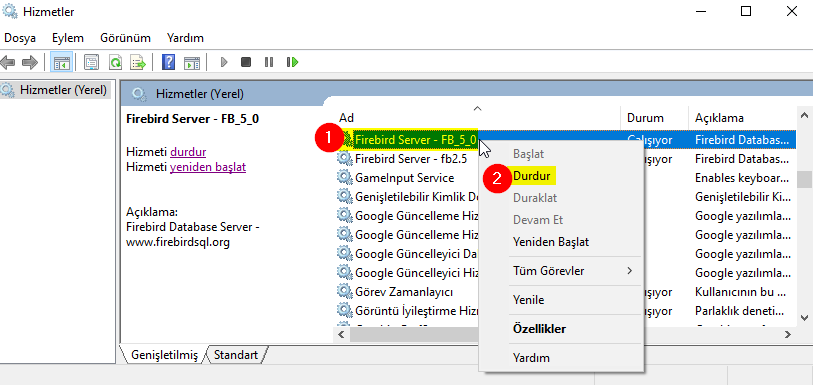Viewport: 813px width, 385px height.
Task: Click the Forward arrow toolbar icon
Action: [x=30, y=63]
